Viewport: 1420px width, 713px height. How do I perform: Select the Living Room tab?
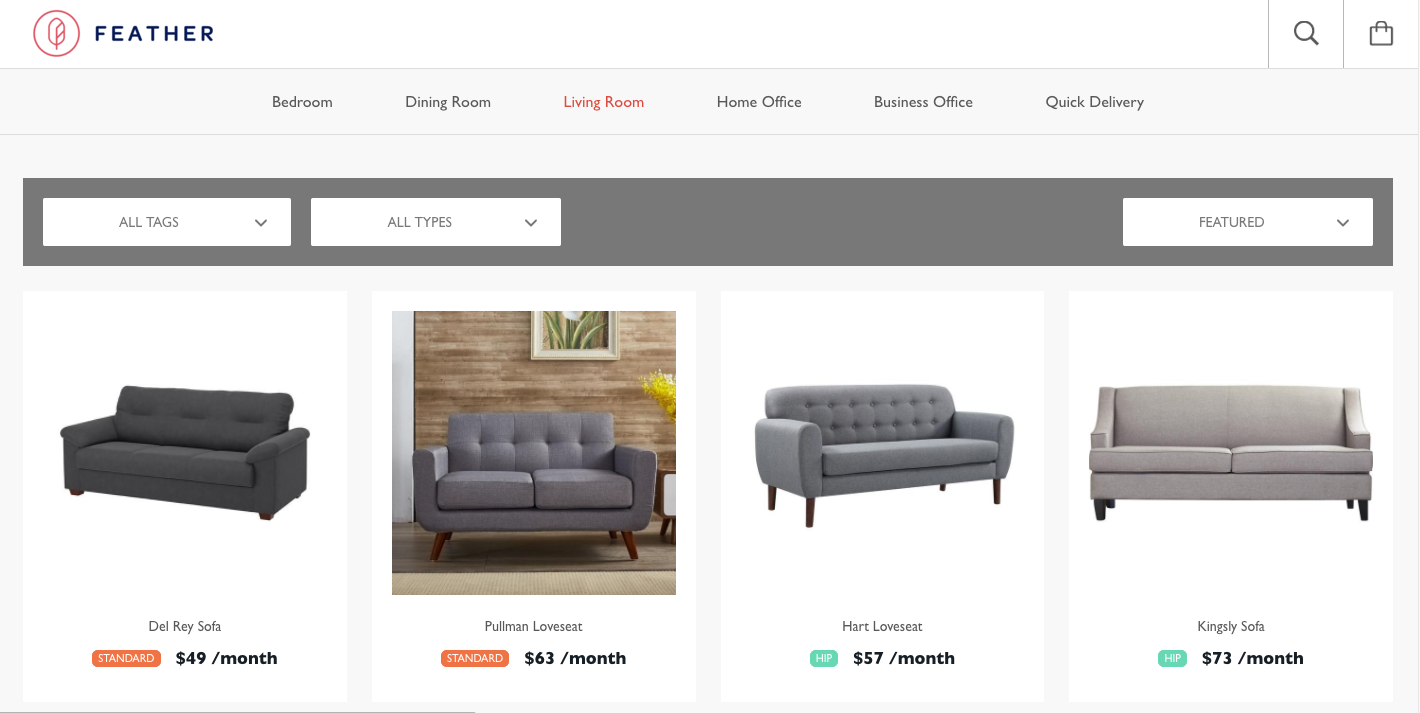coord(604,102)
